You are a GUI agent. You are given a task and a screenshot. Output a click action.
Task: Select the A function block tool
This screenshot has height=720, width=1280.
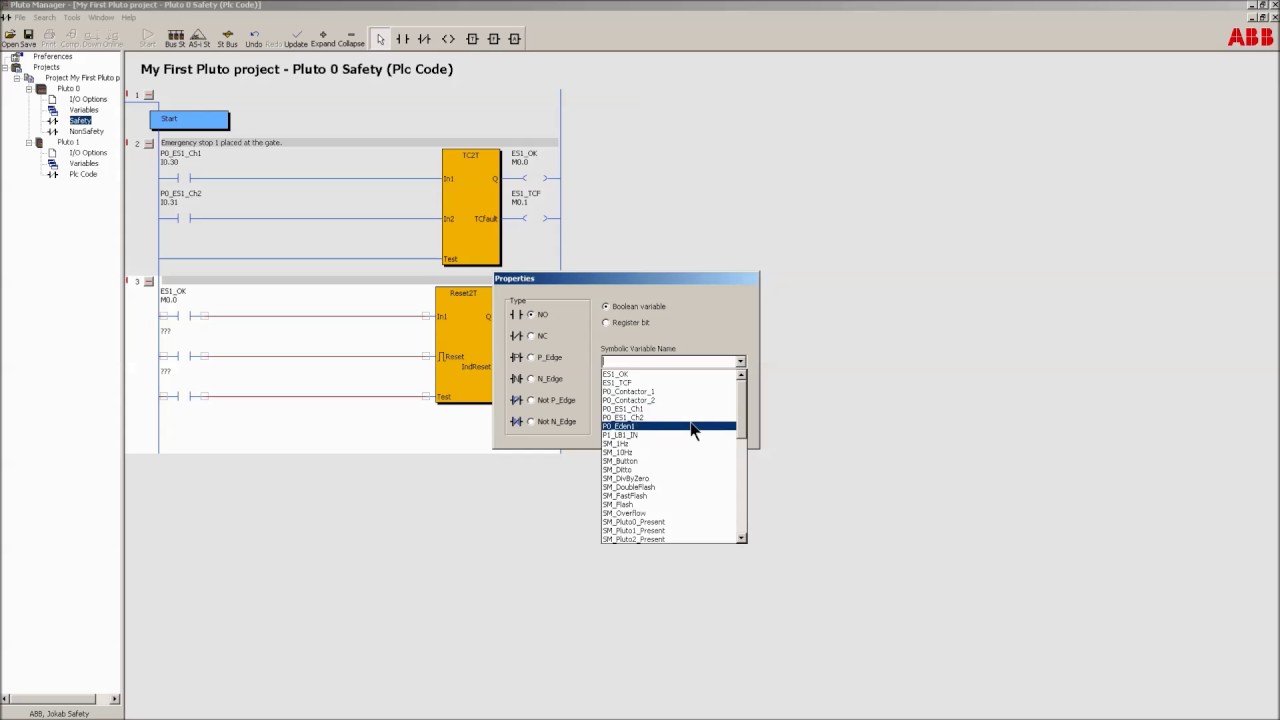[x=514, y=39]
